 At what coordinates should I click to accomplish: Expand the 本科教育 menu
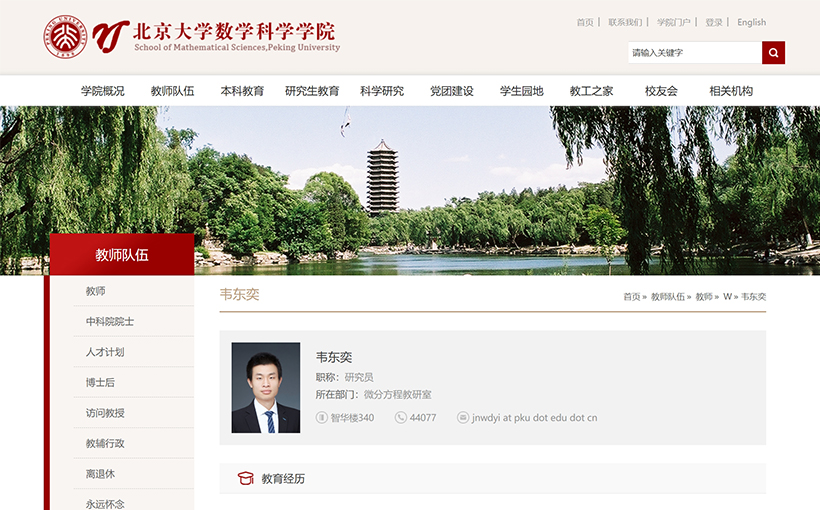[x=242, y=91]
